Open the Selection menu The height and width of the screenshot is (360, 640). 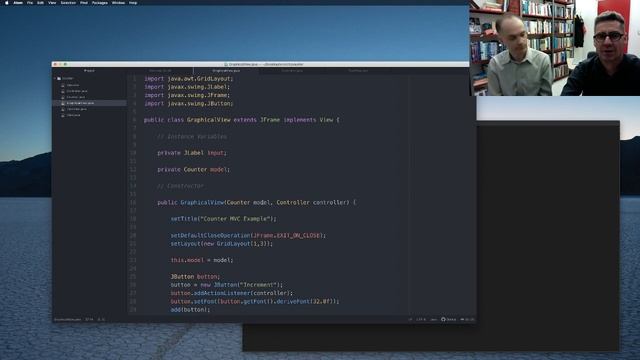68,2
